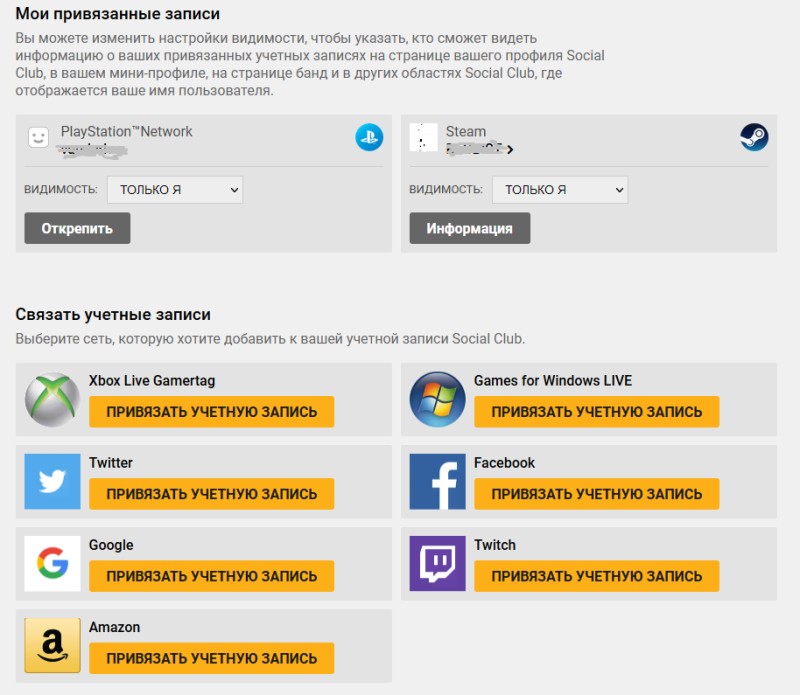Click the Google logo icon

(x=53, y=563)
